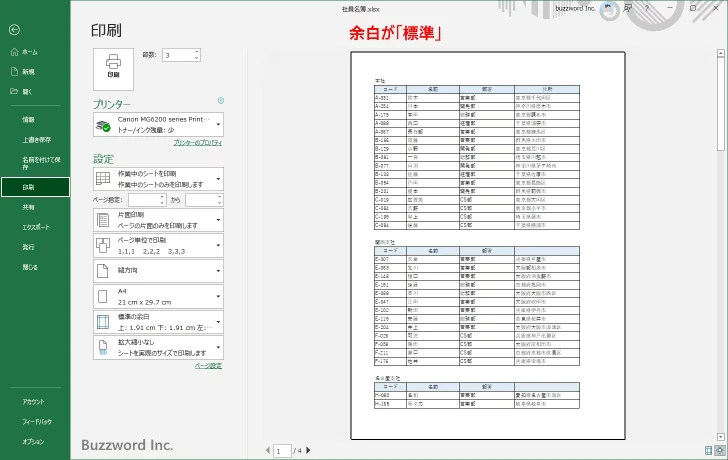Open 作業中のシートを印刷 dropdown
The width and height of the screenshot is (728, 460).
coord(158,179)
